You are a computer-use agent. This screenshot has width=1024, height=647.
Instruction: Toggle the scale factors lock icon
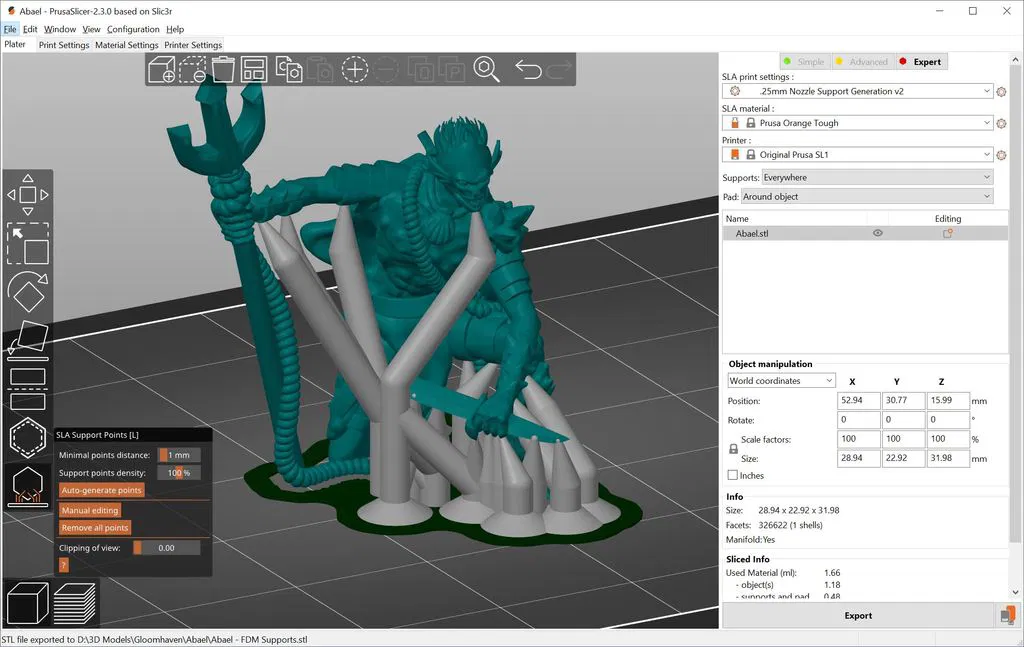tap(733, 450)
